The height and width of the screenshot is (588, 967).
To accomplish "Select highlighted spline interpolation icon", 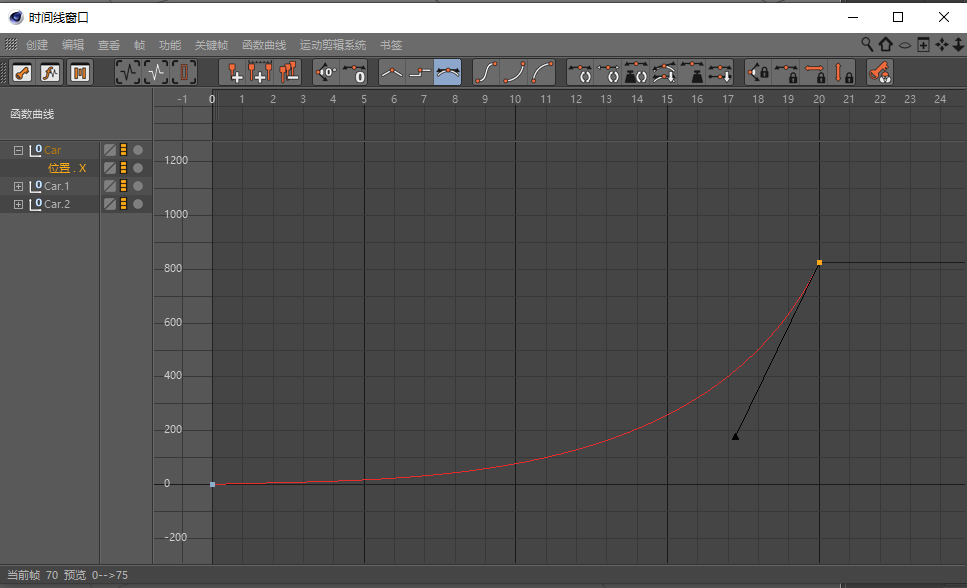I will click(448, 73).
